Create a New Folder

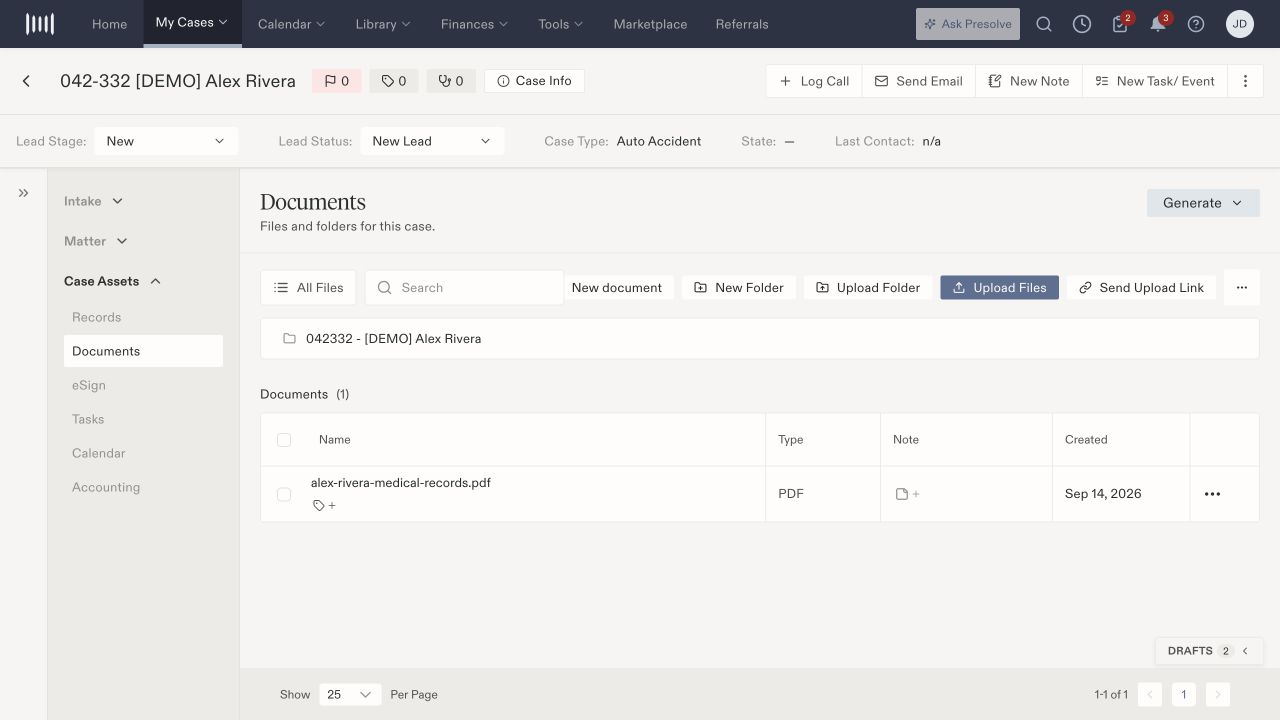[x=739, y=287]
